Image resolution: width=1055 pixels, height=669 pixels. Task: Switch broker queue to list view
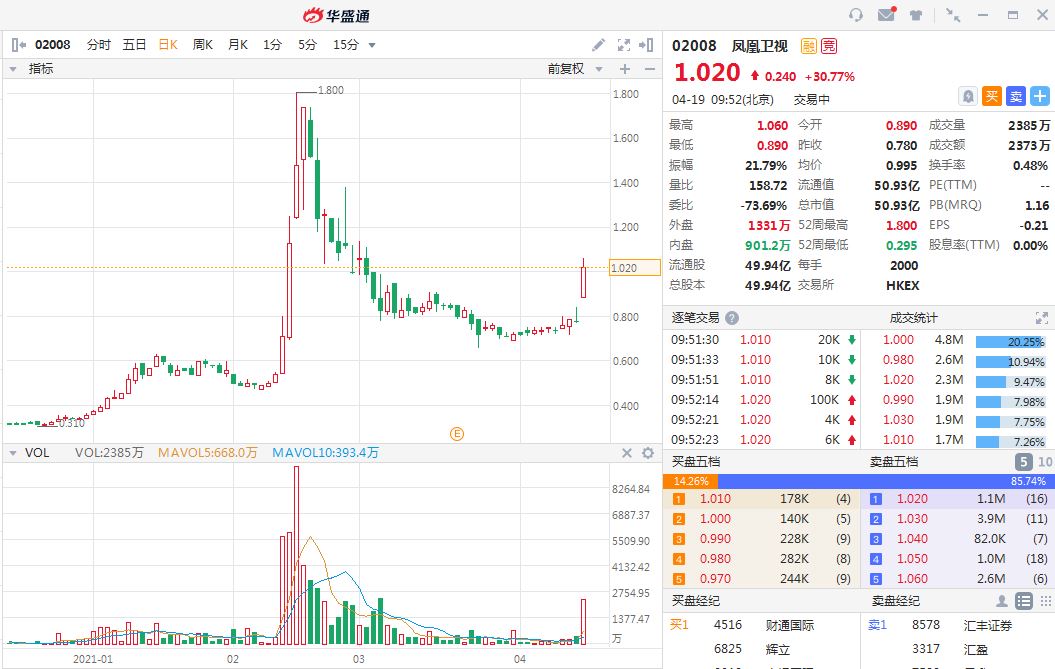[1023, 601]
